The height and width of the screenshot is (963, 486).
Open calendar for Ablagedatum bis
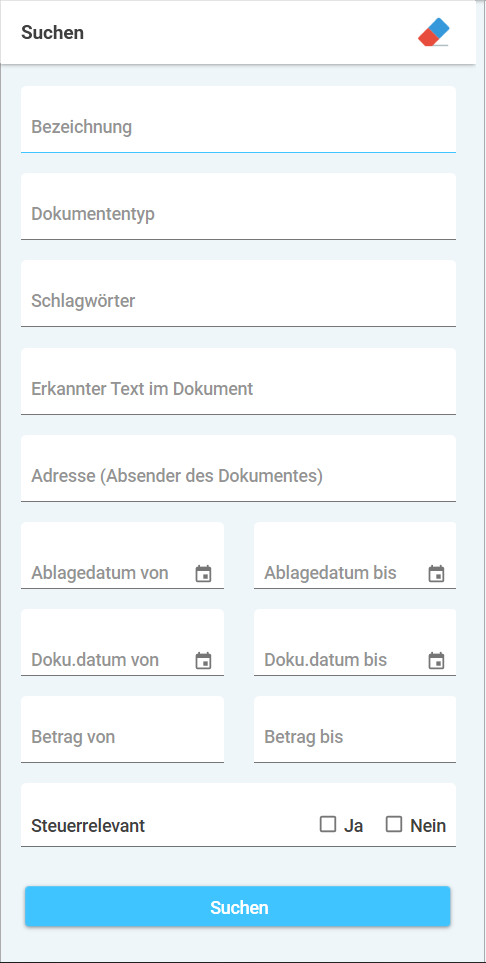(x=436, y=574)
